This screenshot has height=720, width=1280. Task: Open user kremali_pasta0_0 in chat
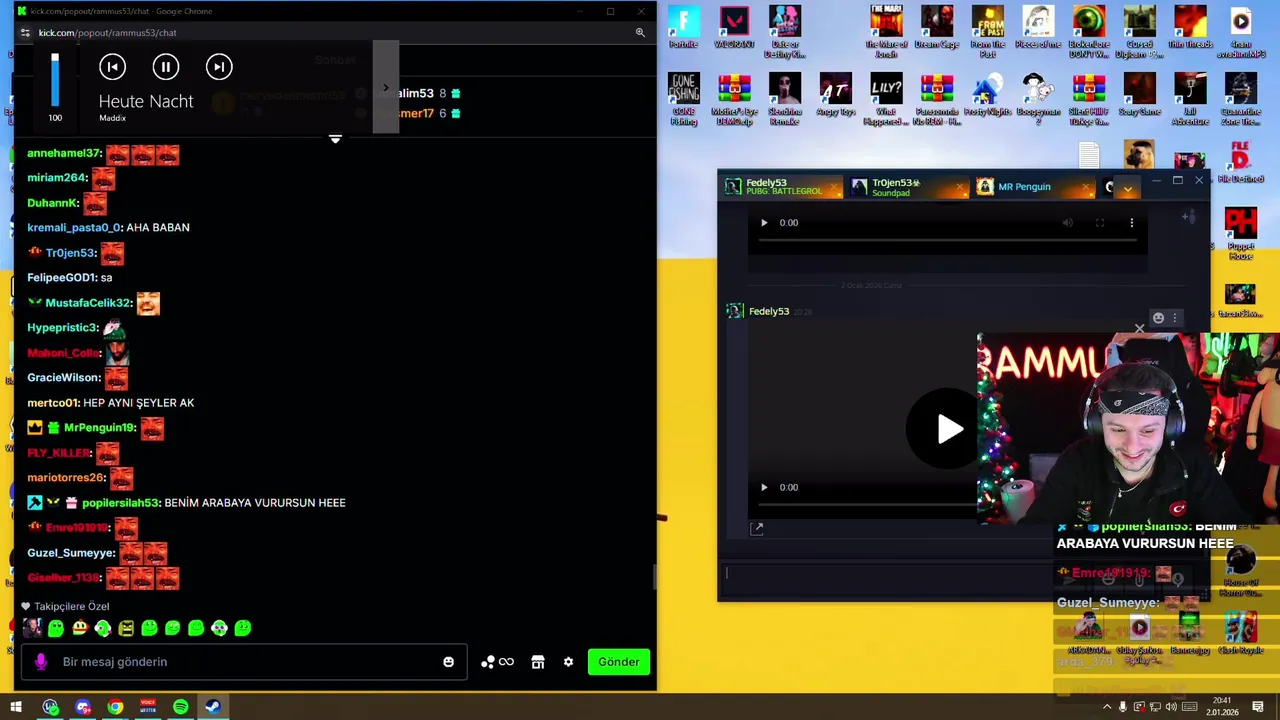73,228
